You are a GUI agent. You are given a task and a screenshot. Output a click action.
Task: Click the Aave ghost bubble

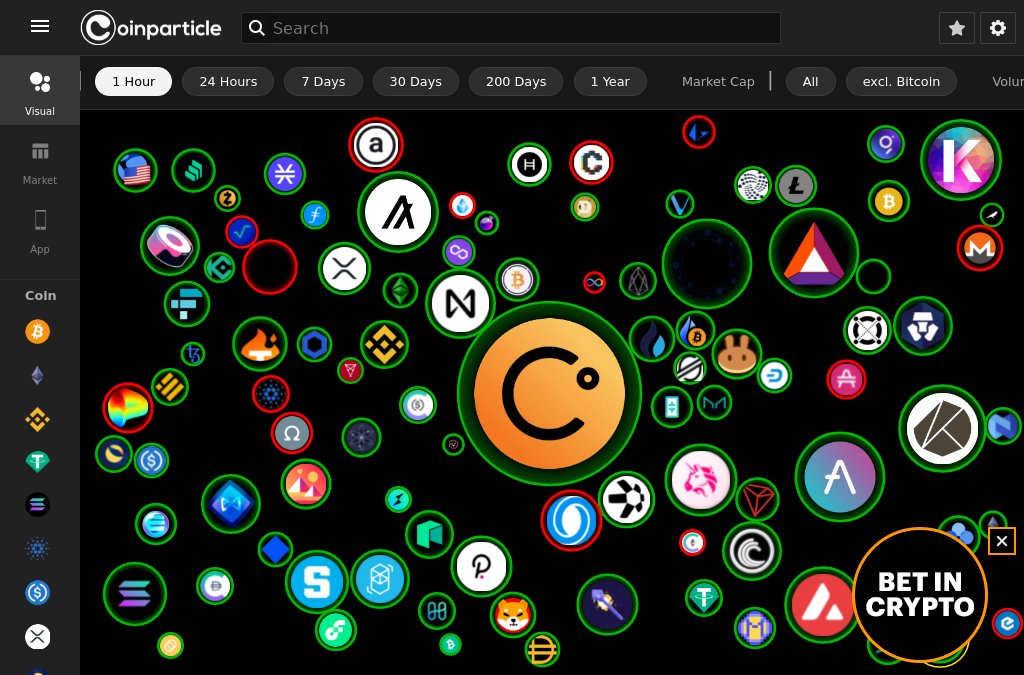[x=840, y=477]
